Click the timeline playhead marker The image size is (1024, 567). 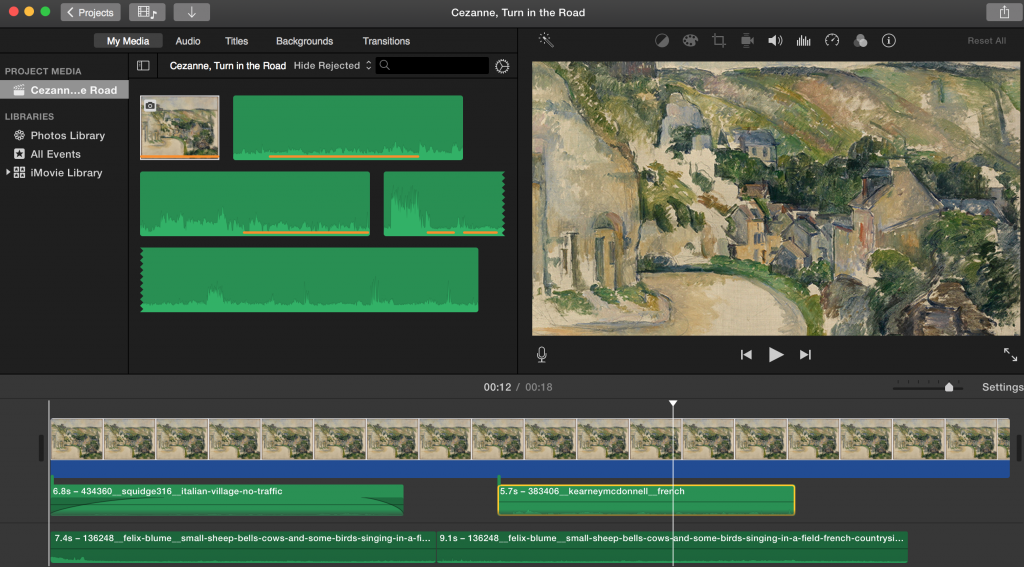[673, 404]
